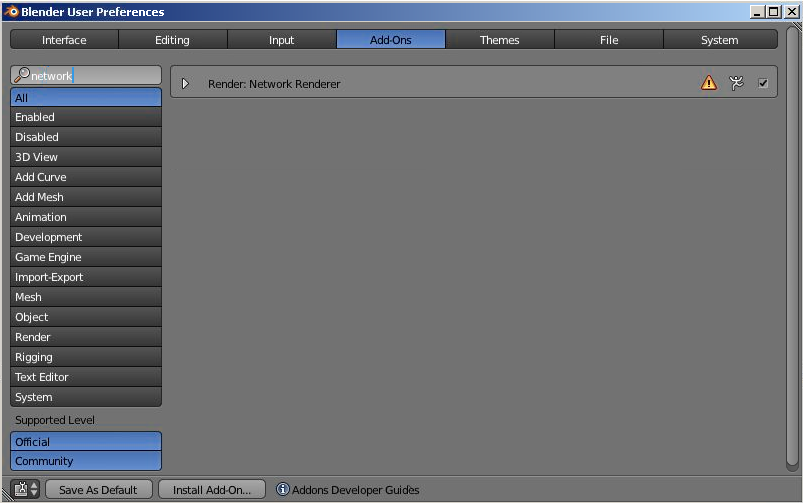Select the All category filter
The height and width of the screenshot is (503, 803).
tap(86, 97)
